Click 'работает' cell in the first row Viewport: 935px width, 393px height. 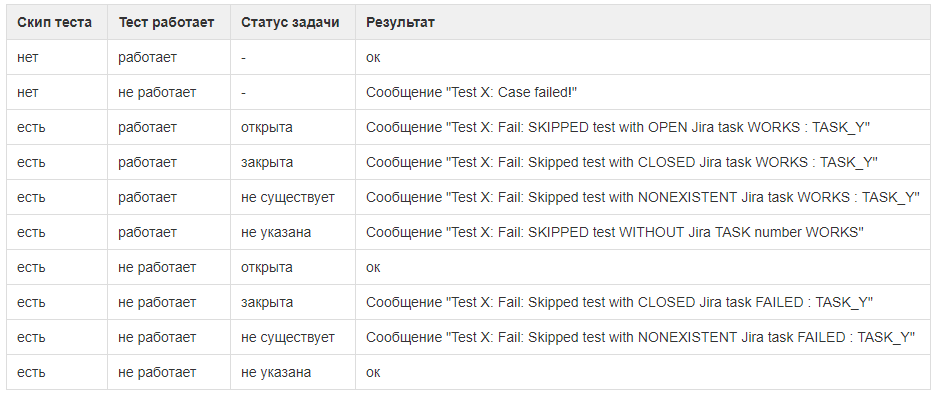click(147, 58)
